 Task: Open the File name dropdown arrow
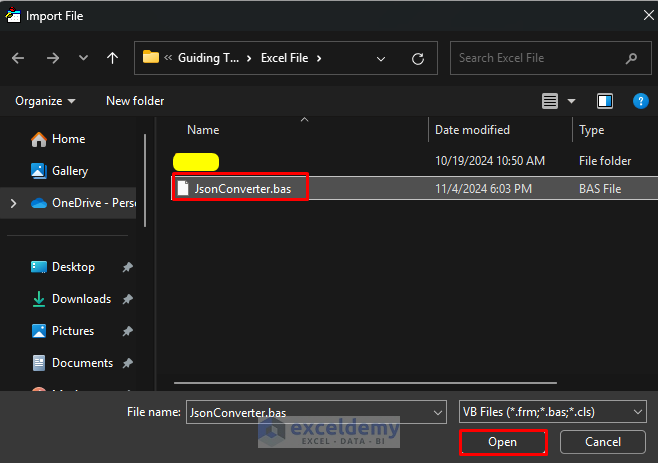coord(438,413)
